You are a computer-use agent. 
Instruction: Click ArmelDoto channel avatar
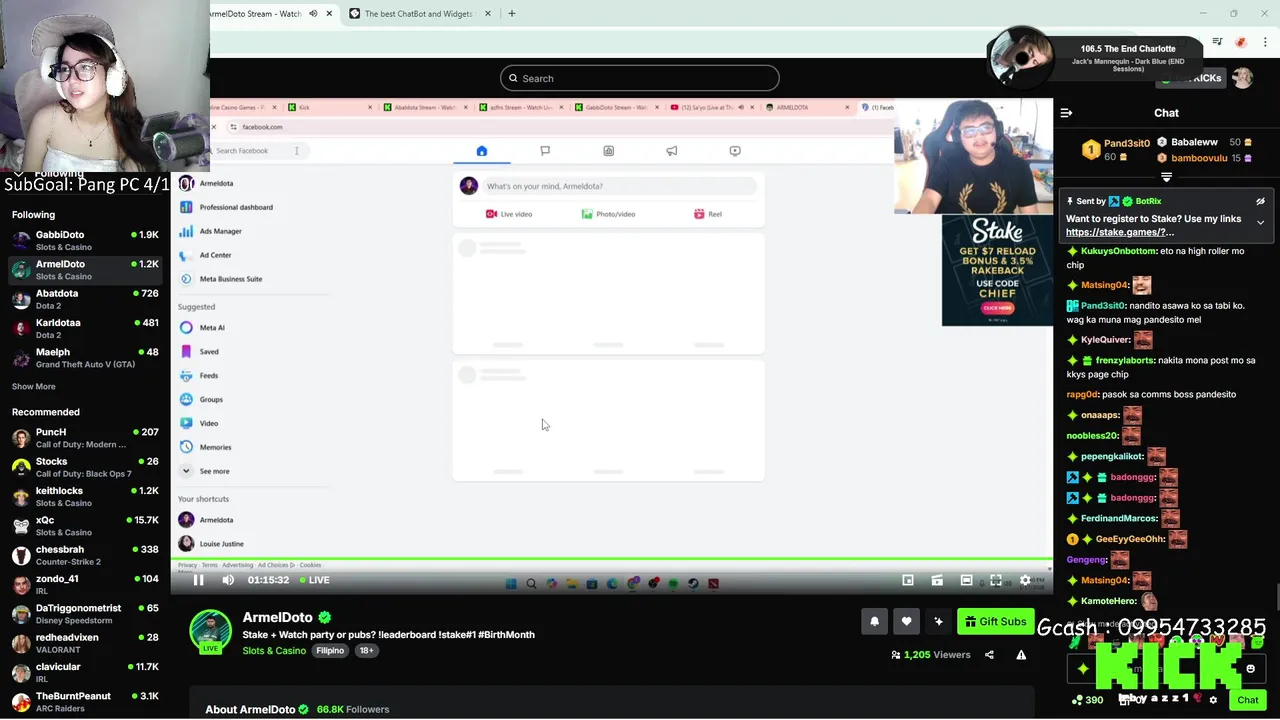click(211, 631)
